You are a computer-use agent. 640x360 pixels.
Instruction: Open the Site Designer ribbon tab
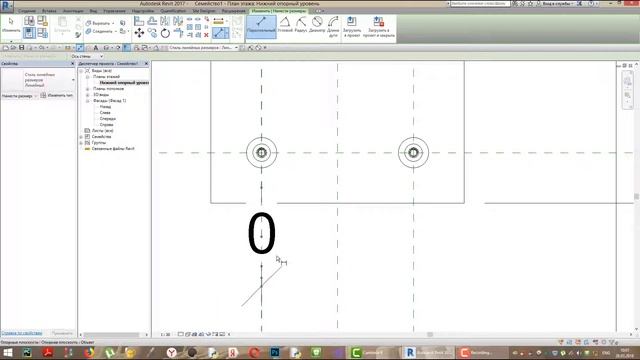tap(204, 11)
